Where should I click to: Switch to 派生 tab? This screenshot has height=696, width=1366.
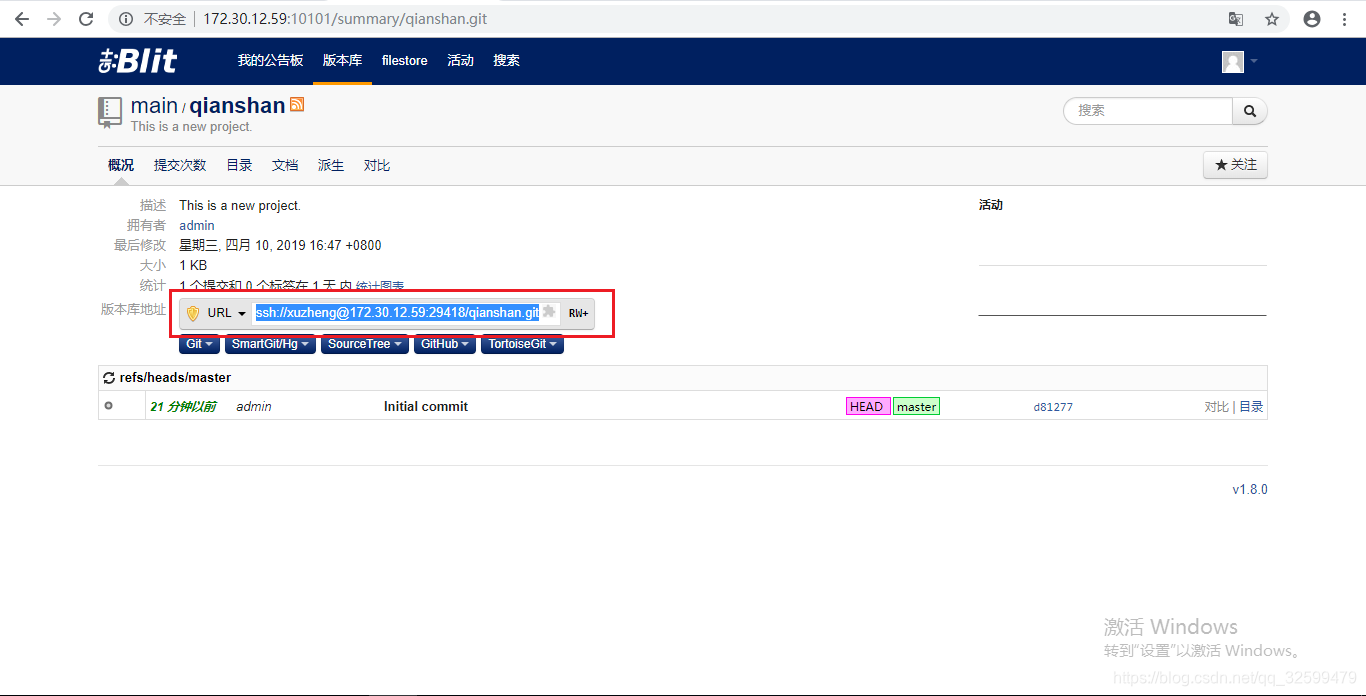[x=331, y=165]
